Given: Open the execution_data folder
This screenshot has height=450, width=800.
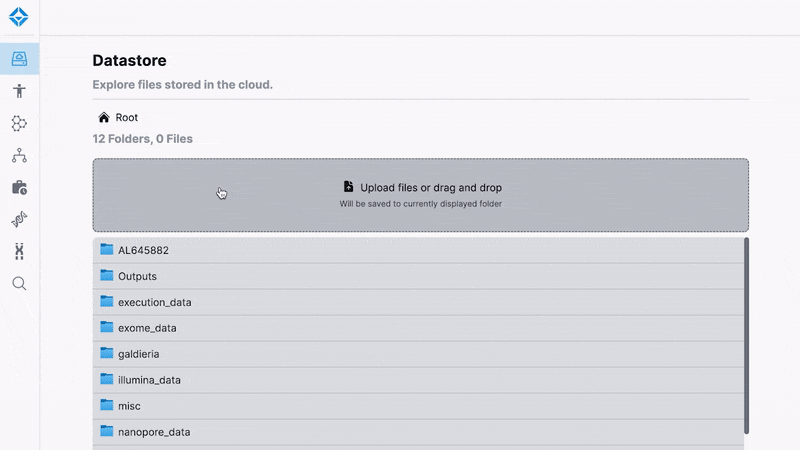Looking at the screenshot, I should (154, 302).
